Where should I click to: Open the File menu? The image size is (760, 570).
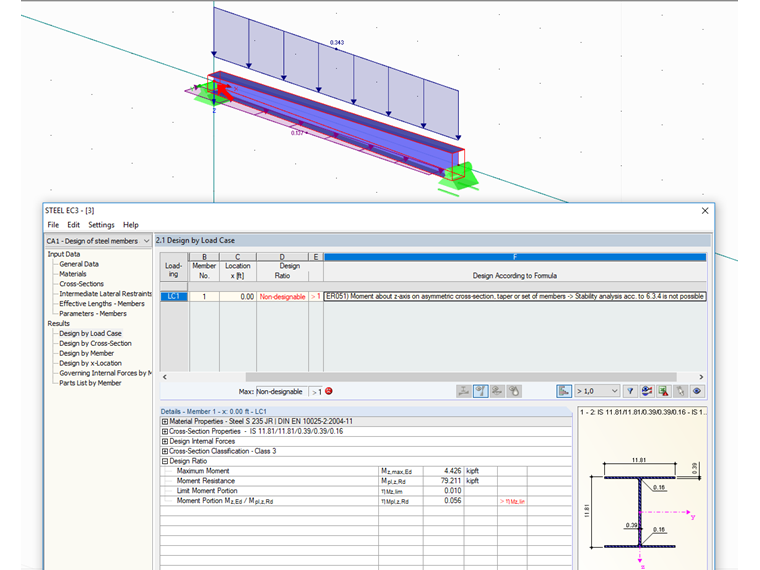[53, 225]
